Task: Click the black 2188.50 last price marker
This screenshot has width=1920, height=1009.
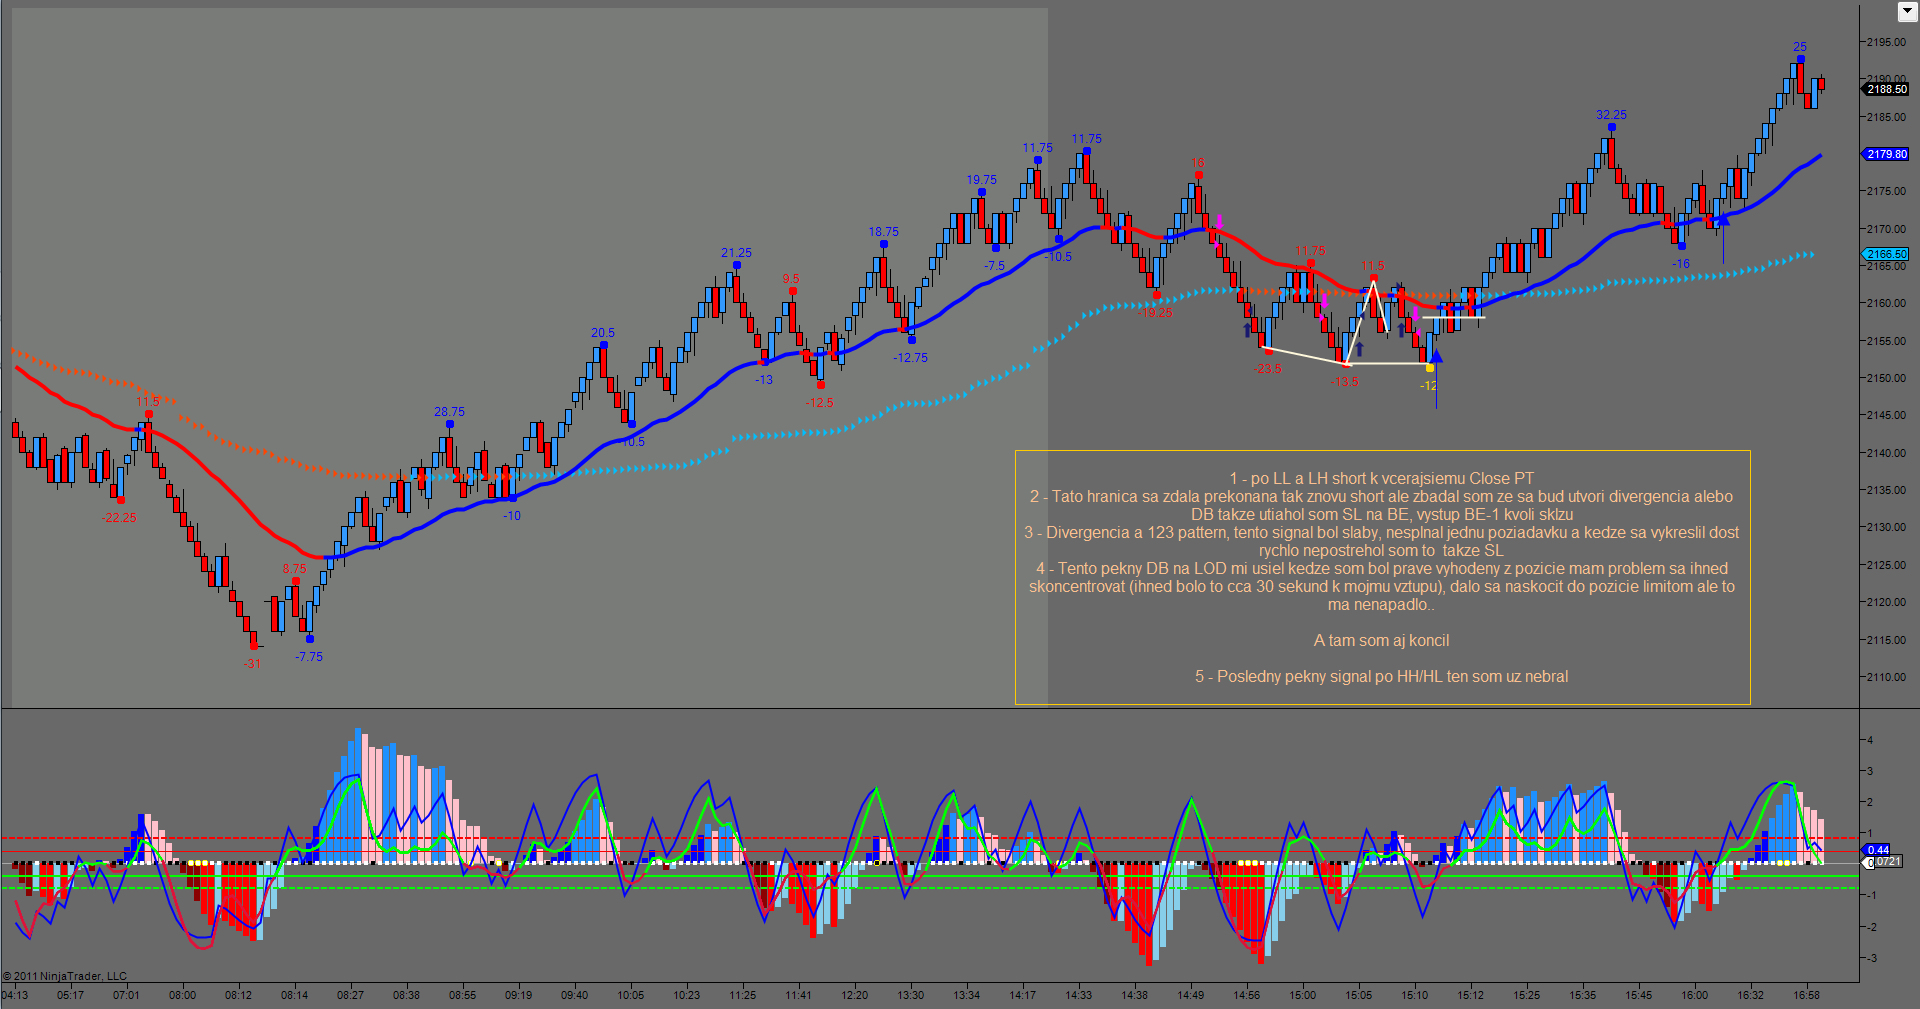Action: click(x=1886, y=89)
